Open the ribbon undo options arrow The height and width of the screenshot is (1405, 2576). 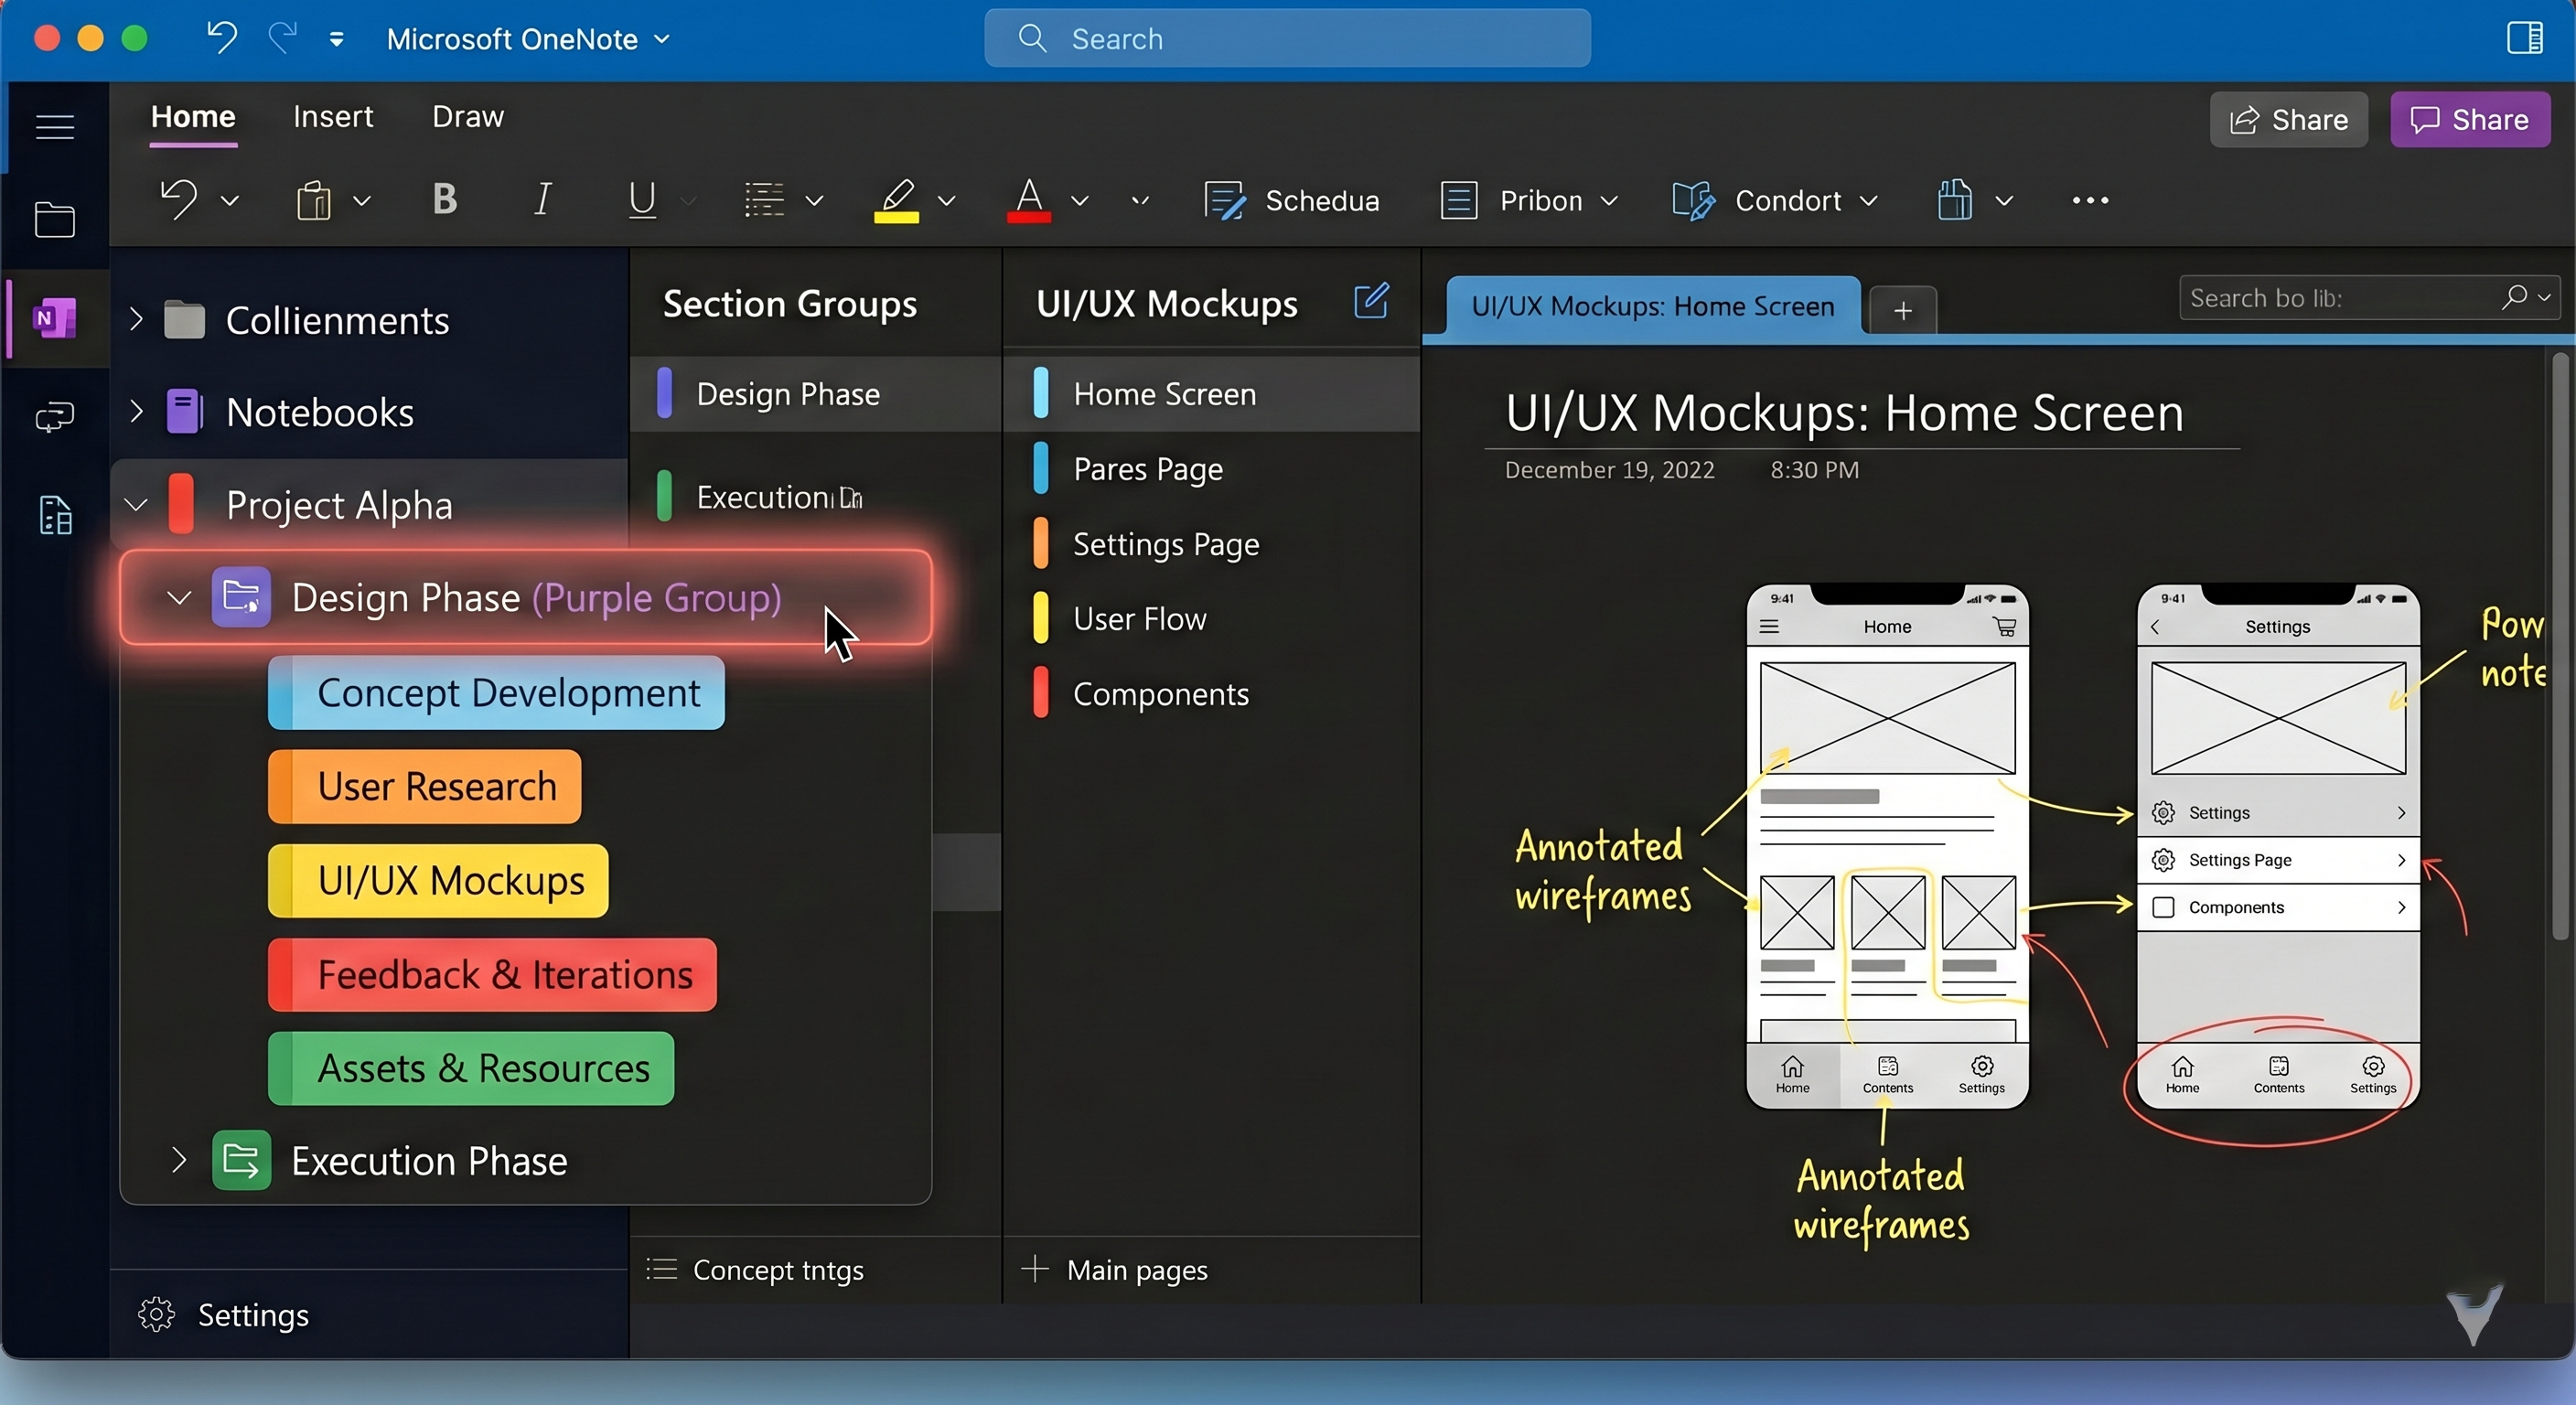(230, 200)
